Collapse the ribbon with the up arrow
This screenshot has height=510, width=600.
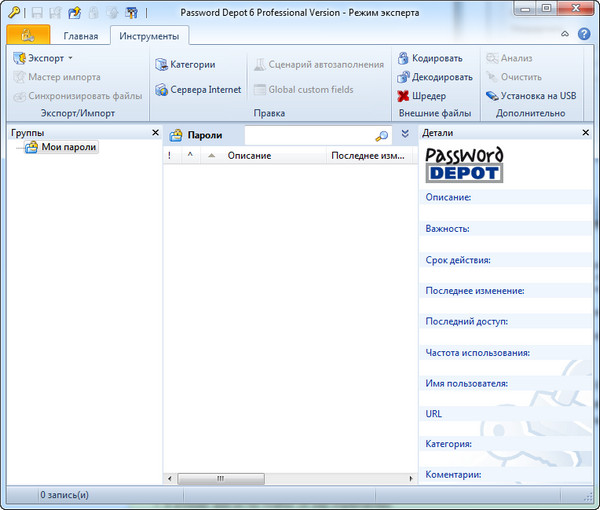coord(566,34)
